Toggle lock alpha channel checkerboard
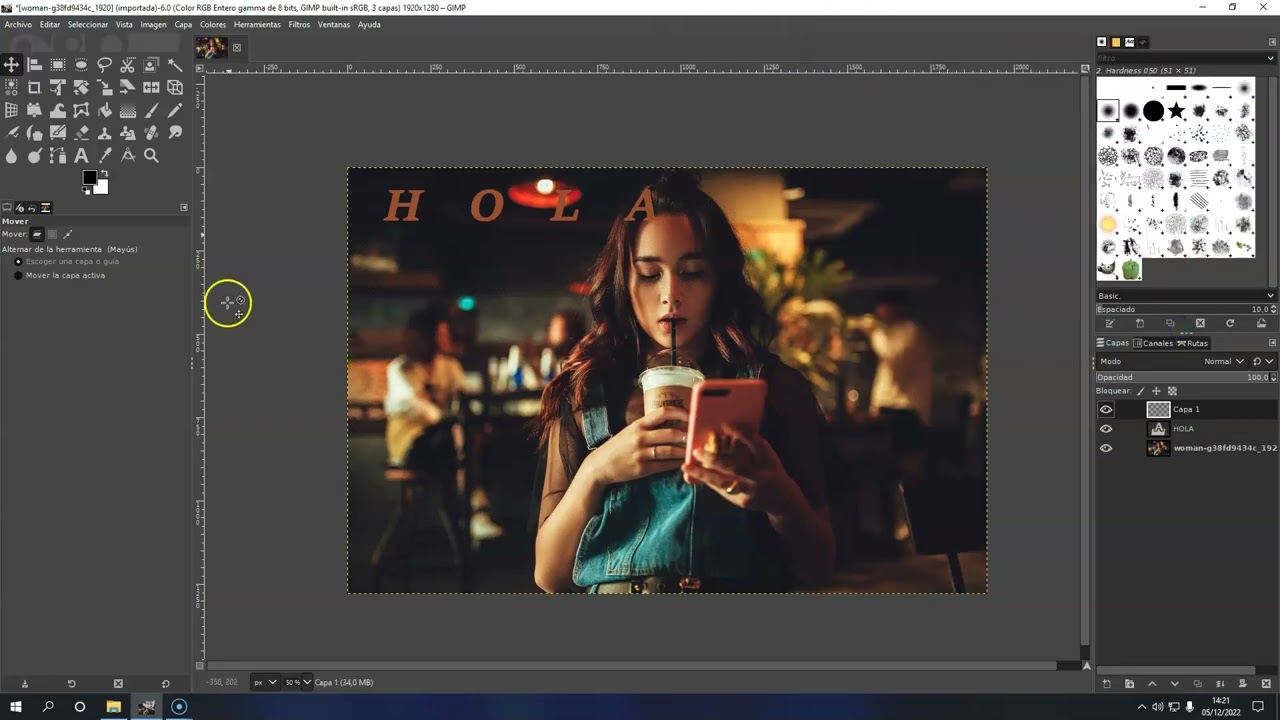 (1172, 391)
